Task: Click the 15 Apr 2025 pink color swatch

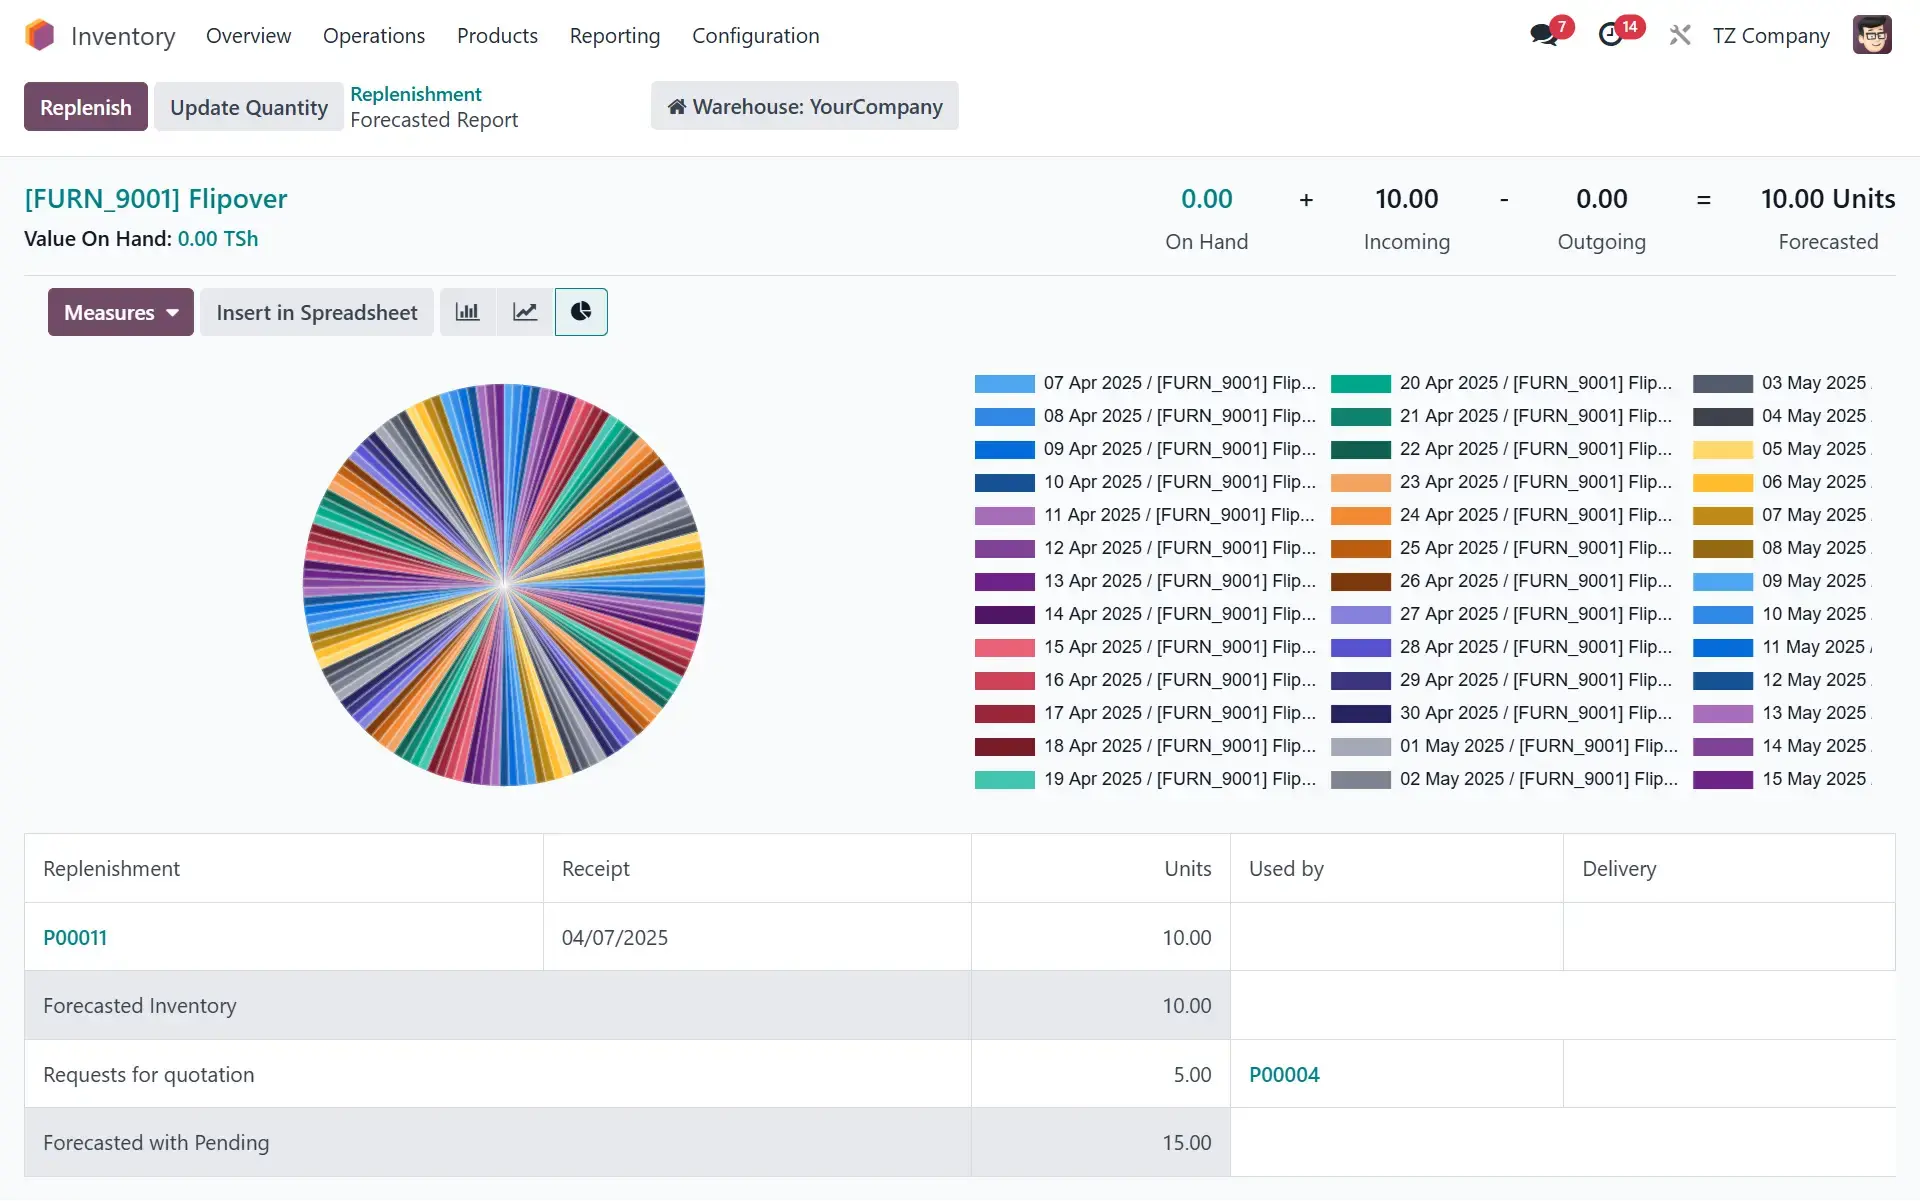Action: click(x=1004, y=648)
